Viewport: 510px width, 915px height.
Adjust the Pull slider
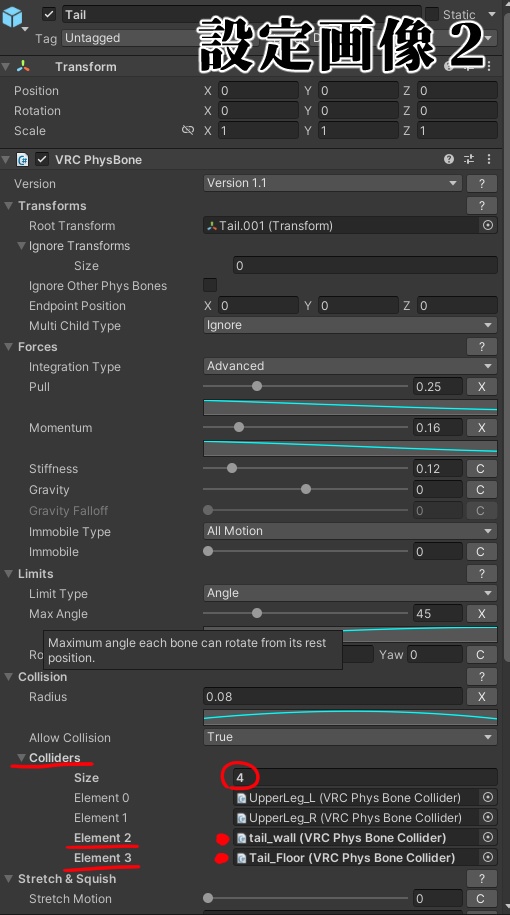click(305, 386)
